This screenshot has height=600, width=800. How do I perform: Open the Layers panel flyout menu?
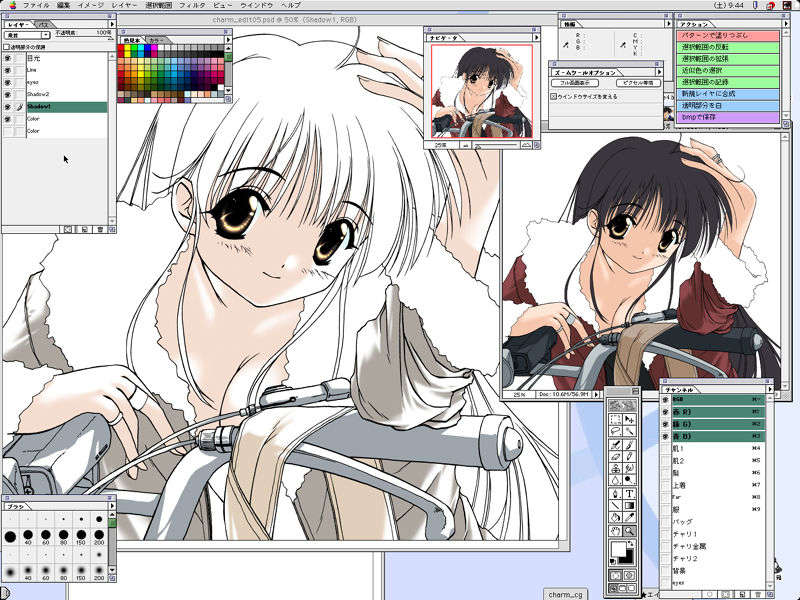point(112,24)
